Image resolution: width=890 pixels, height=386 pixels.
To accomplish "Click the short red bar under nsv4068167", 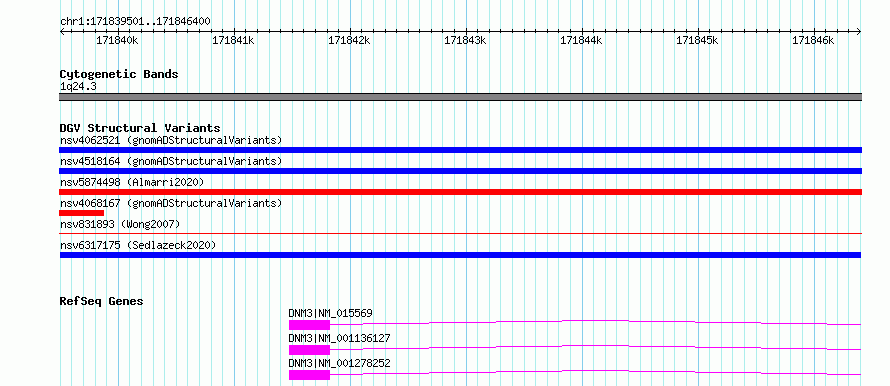I will (81, 213).
